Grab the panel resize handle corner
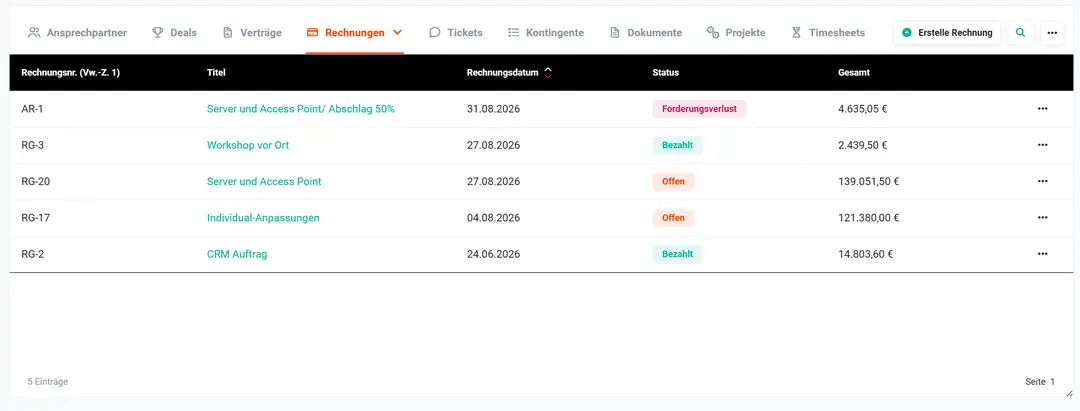This screenshot has height=411, width=1080. (1069, 393)
